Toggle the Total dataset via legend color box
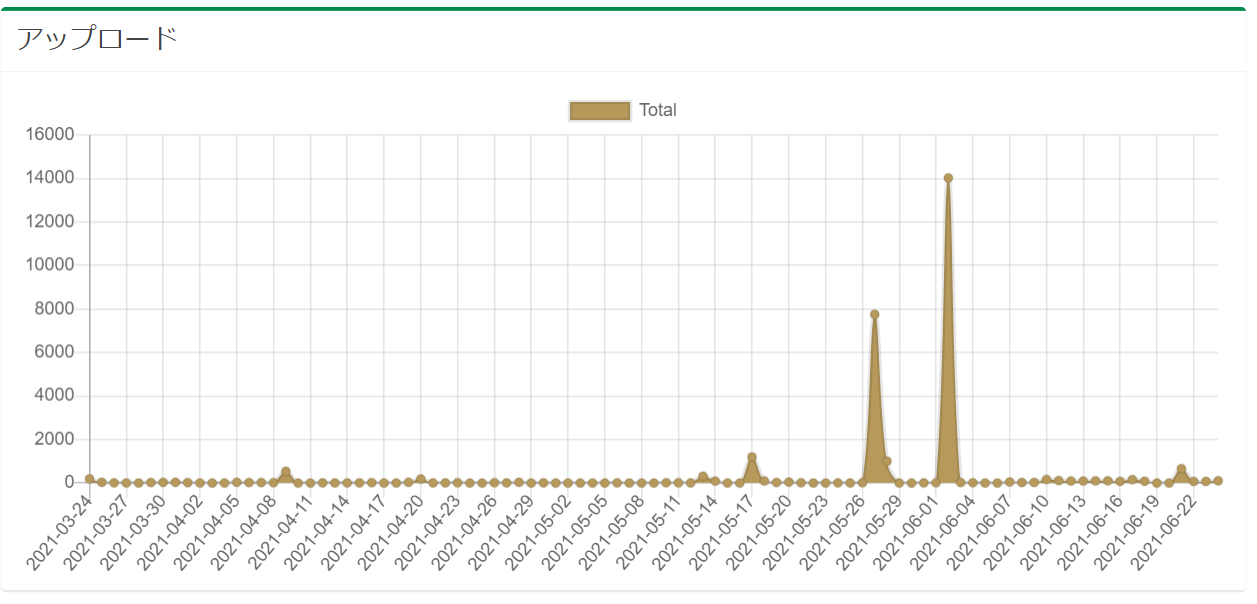 pyautogui.click(x=600, y=111)
